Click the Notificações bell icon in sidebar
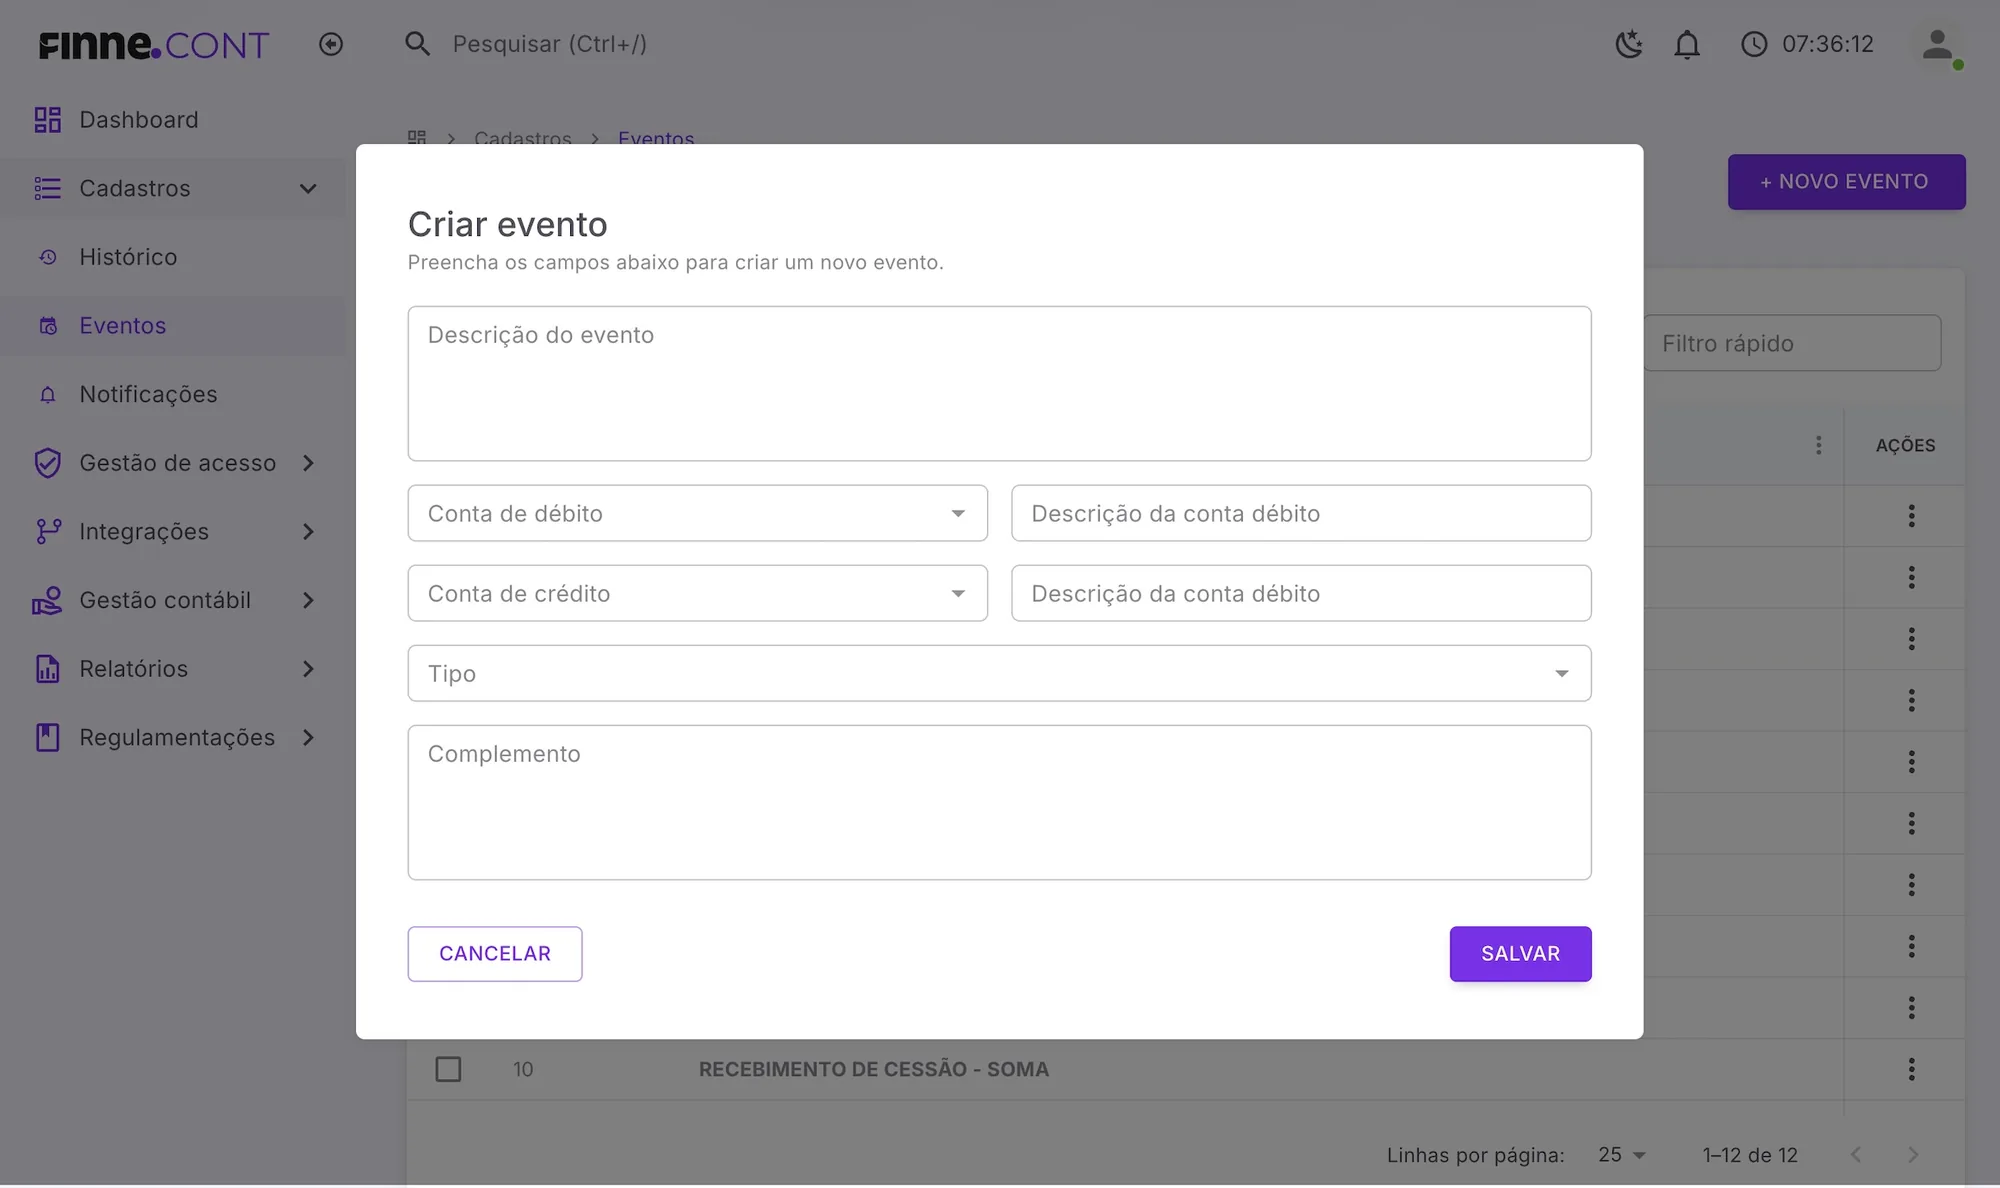The width and height of the screenshot is (2000, 1188). [x=47, y=394]
